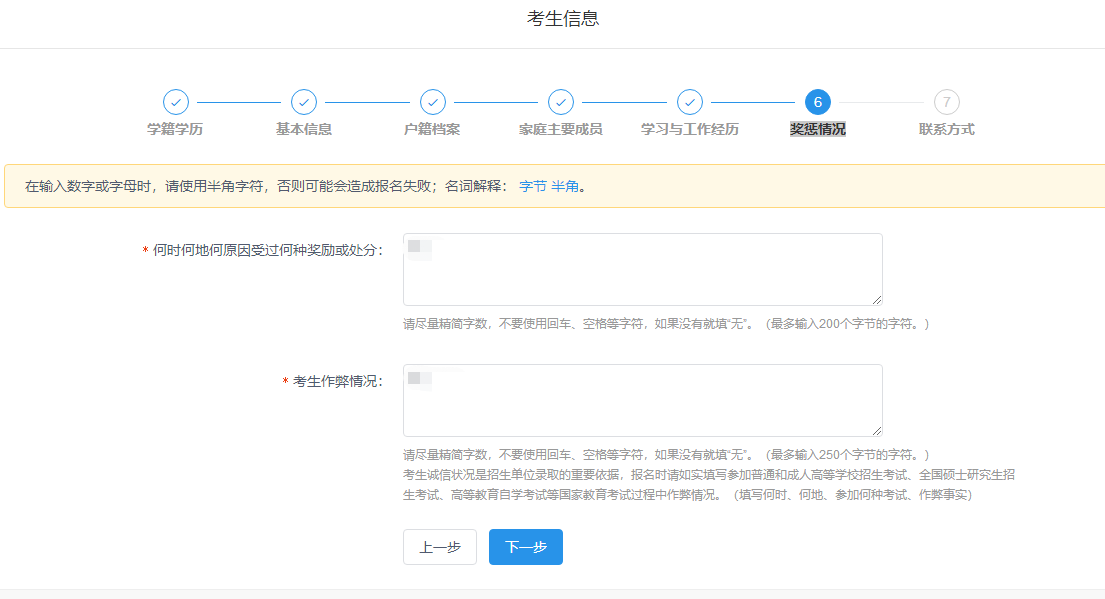Click the progress line between steps 6 and 7
1105x599 pixels.
[x=882, y=102]
